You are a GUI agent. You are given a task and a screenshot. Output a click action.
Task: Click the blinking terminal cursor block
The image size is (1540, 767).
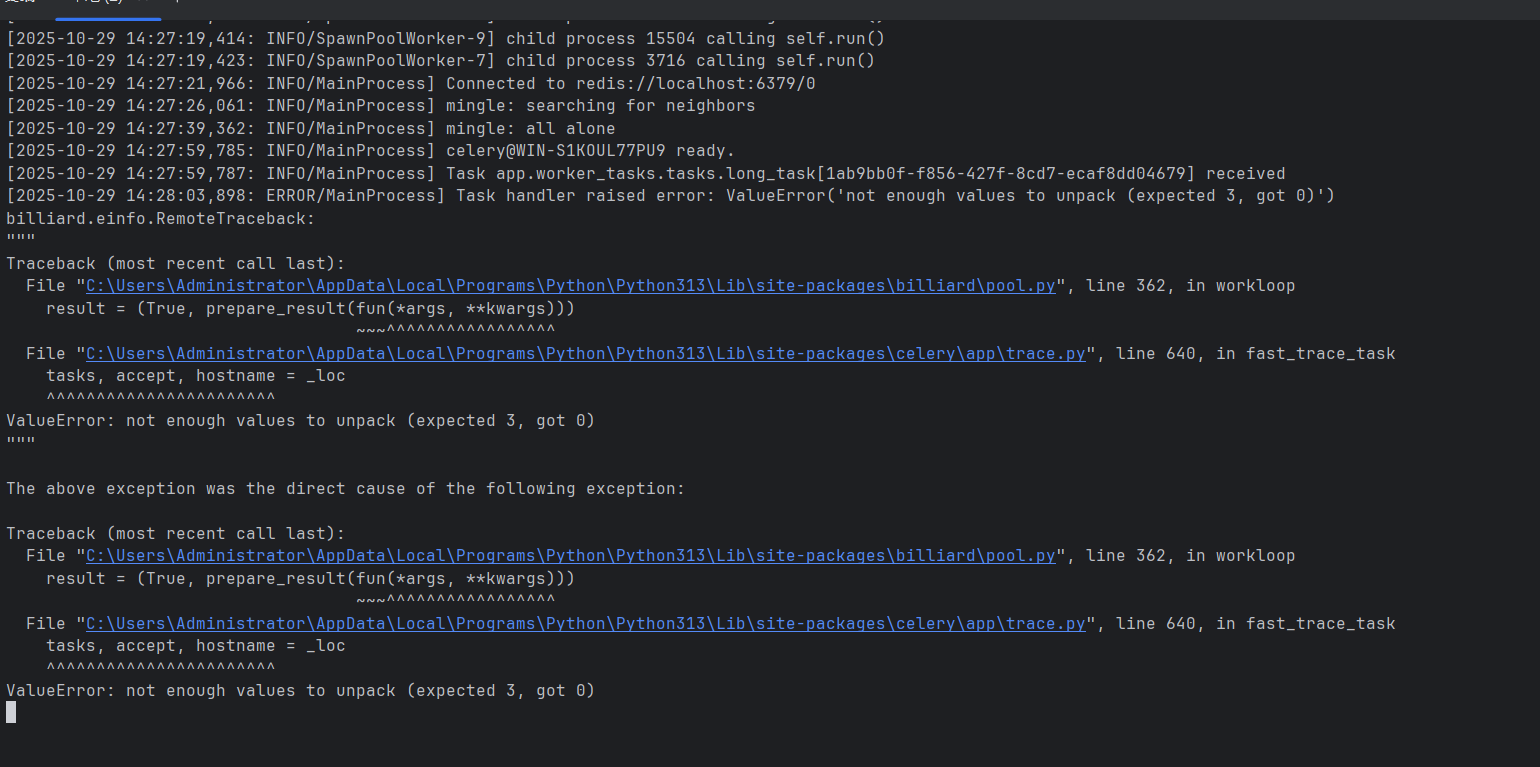click(x=11, y=712)
